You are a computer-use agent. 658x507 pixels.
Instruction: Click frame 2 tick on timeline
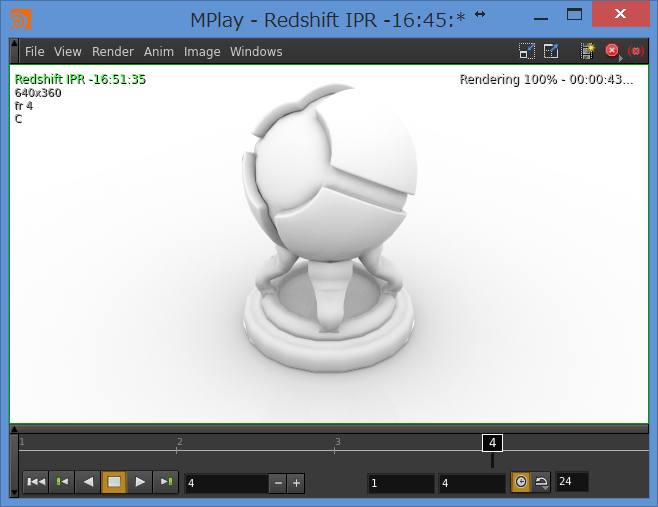pyautogui.click(x=177, y=450)
